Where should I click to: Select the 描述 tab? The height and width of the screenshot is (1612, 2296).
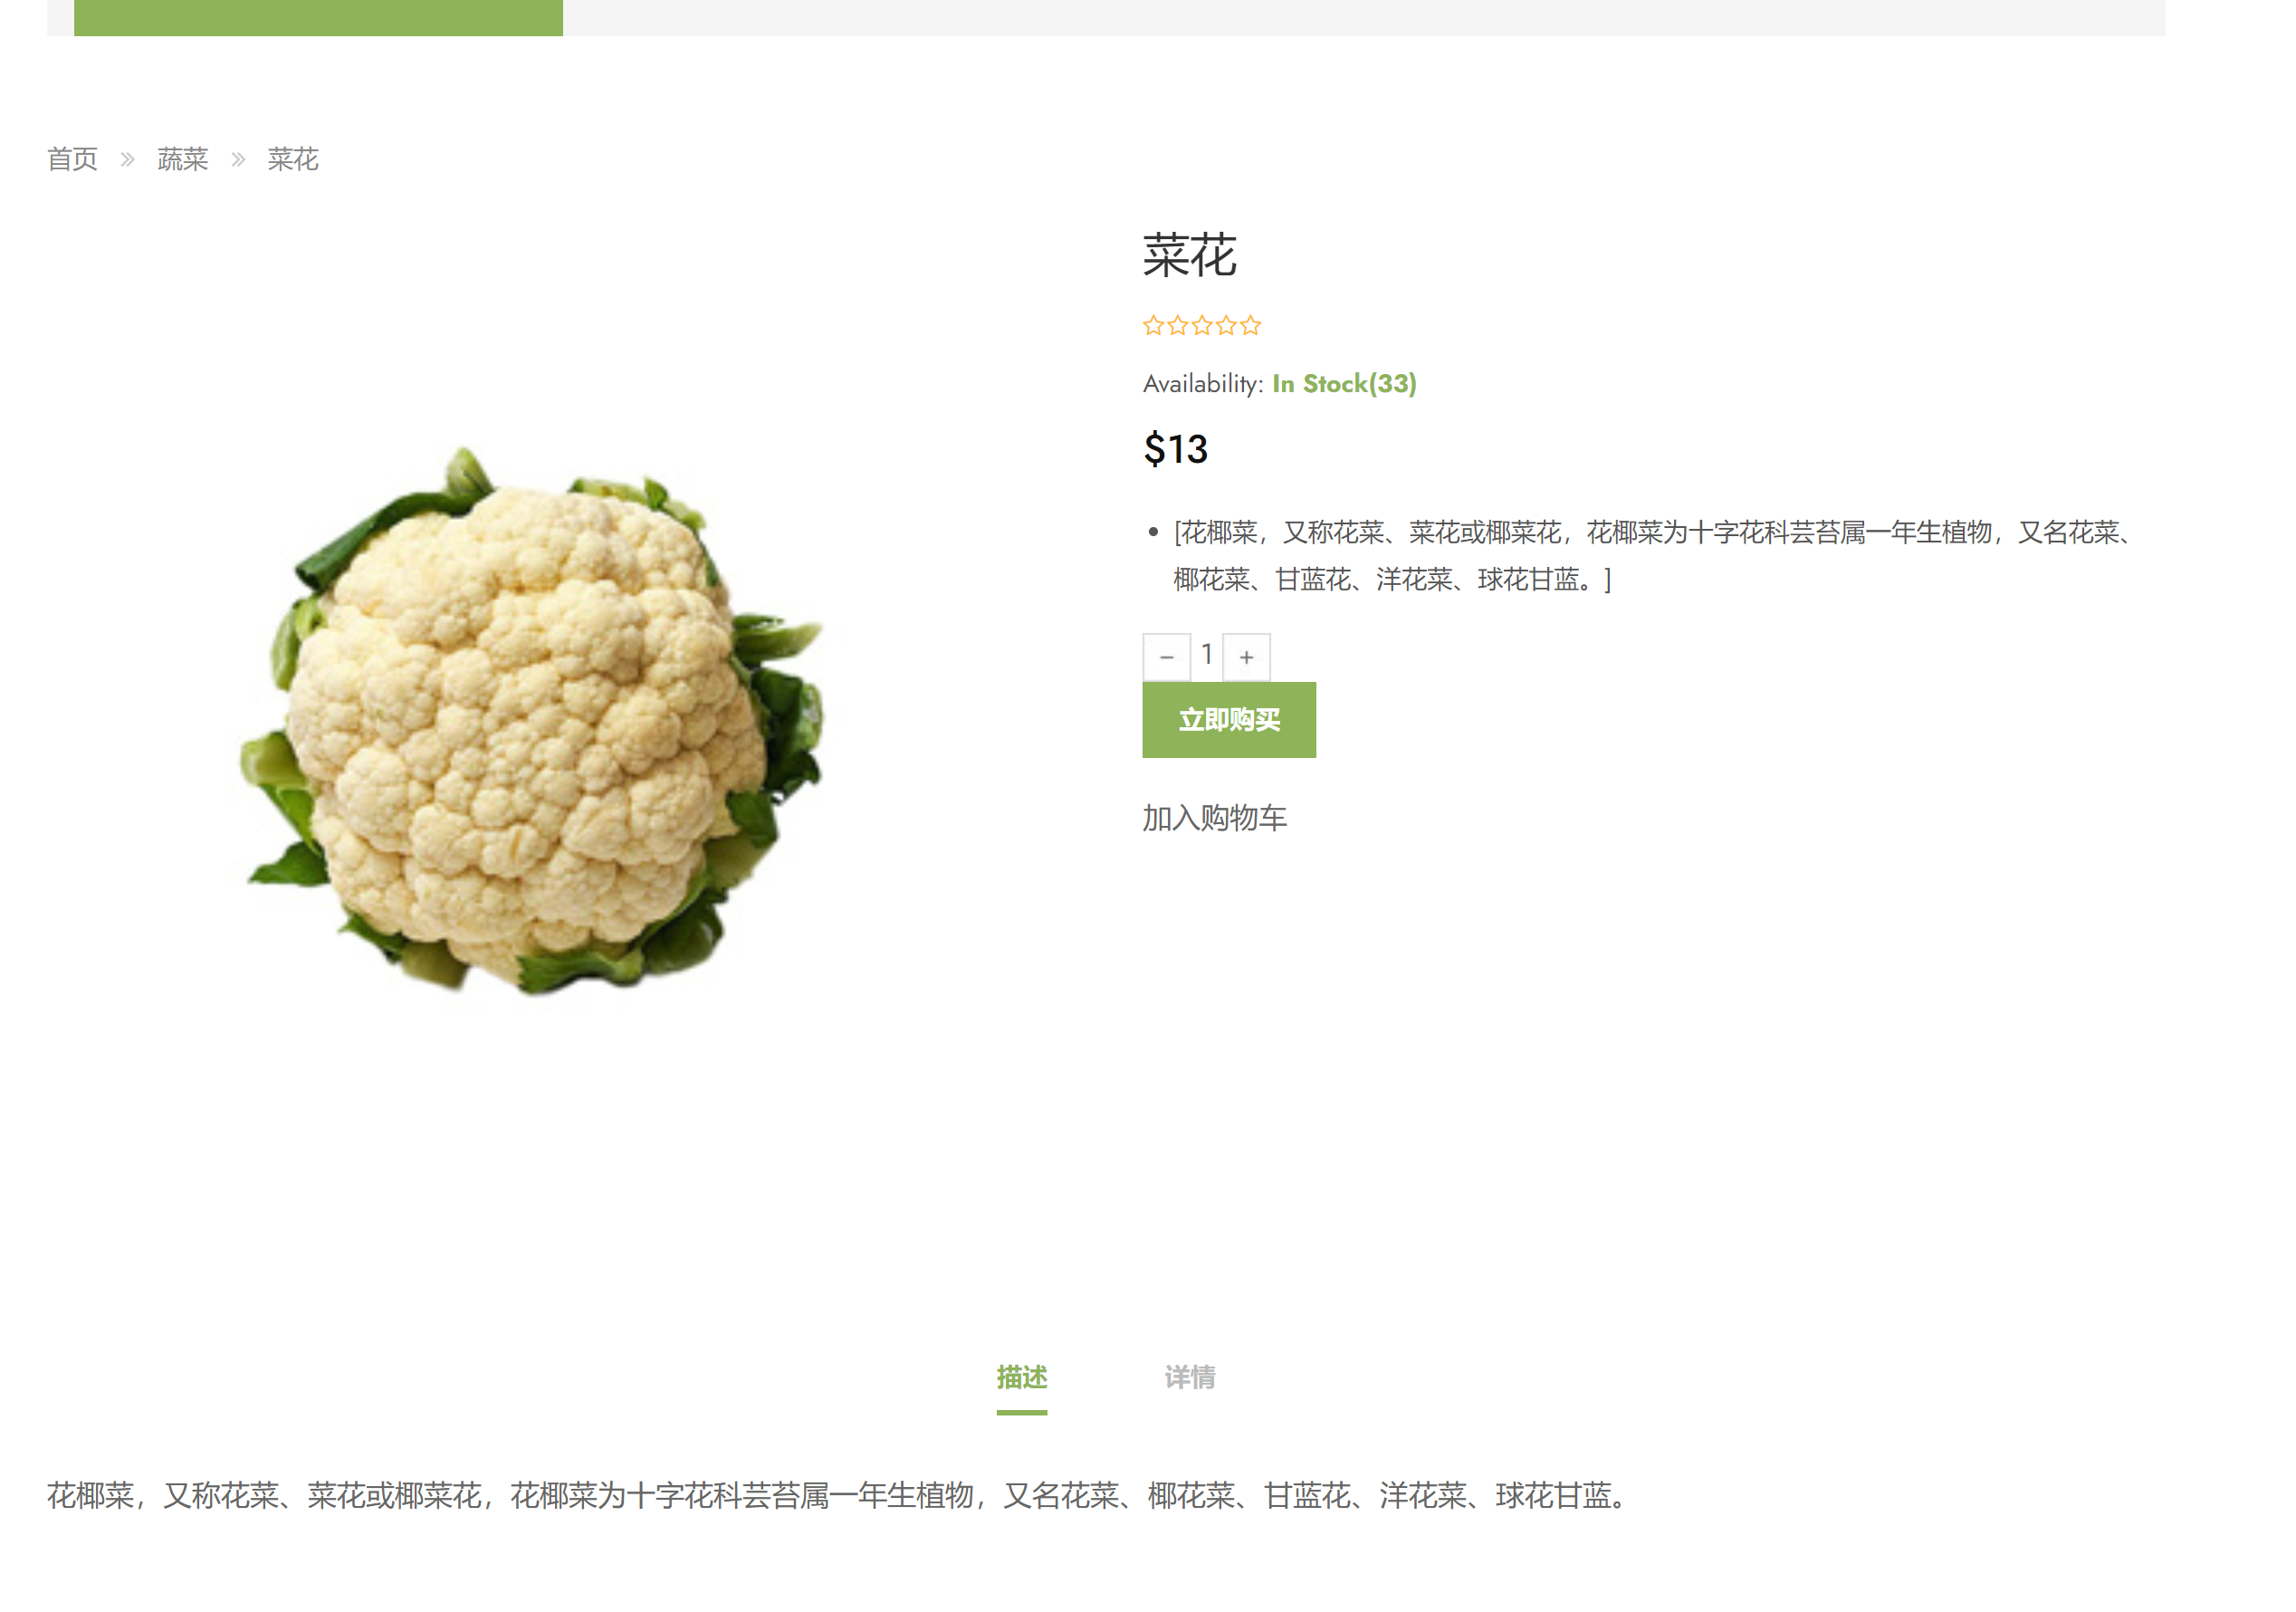[x=1021, y=1377]
